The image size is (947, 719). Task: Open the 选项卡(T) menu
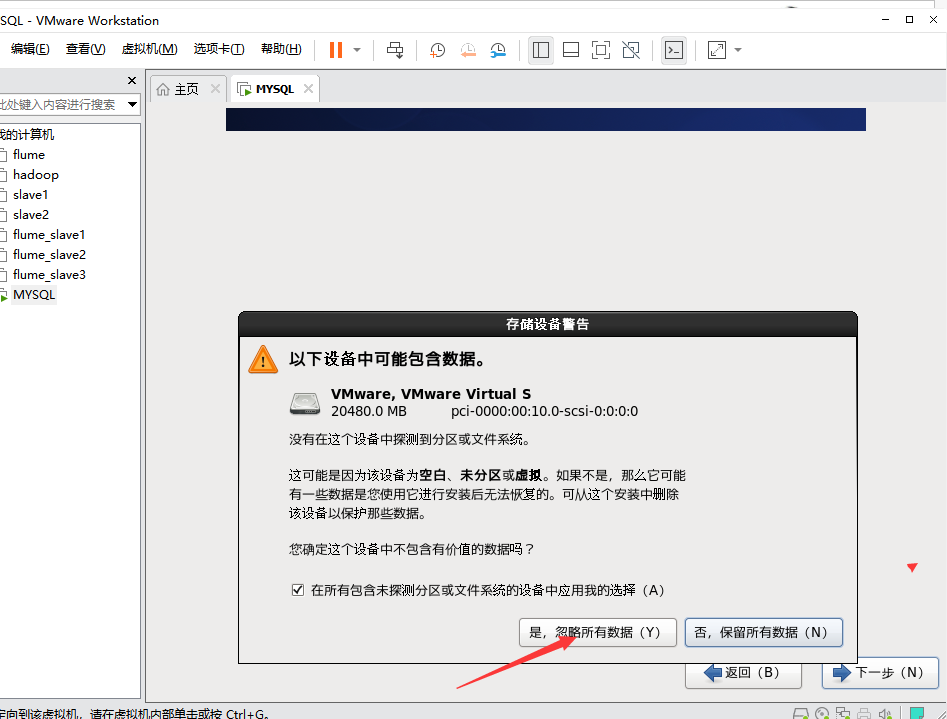(219, 49)
